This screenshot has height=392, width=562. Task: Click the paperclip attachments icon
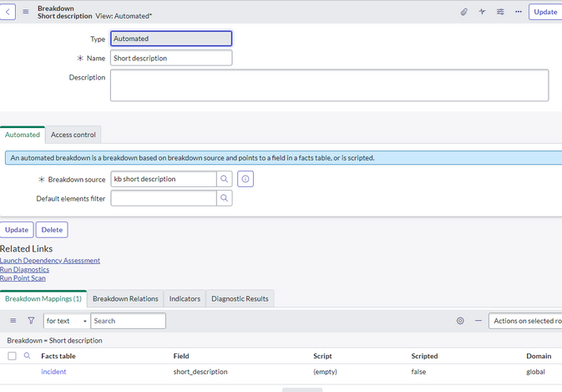click(464, 12)
